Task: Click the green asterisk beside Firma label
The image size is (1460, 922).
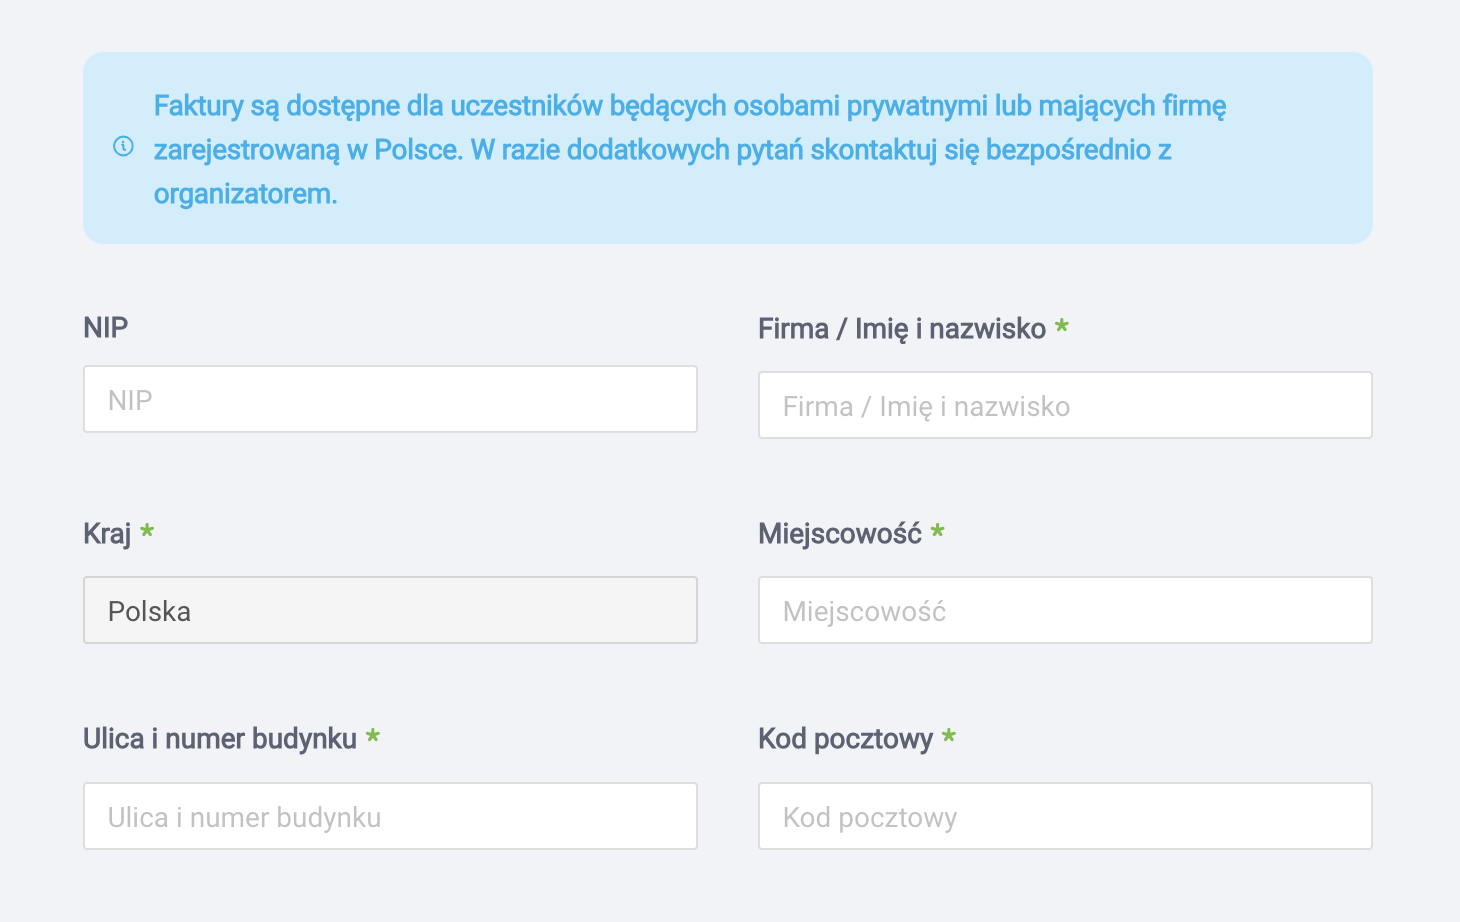Action: [1062, 327]
